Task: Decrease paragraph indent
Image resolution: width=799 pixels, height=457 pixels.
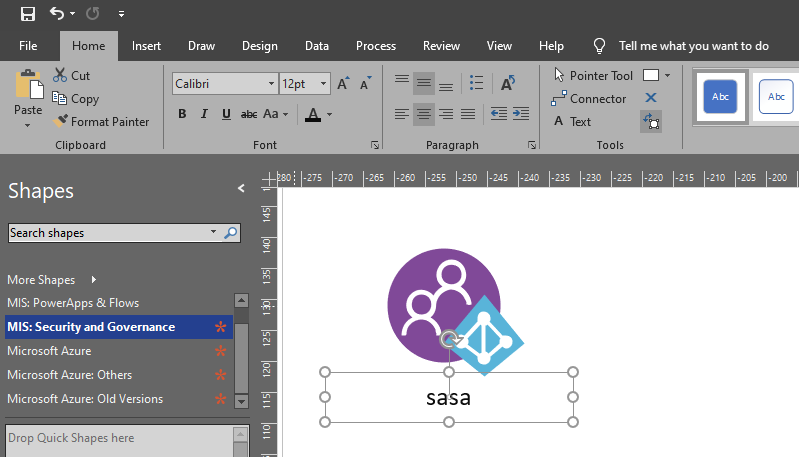Action: (x=498, y=114)
